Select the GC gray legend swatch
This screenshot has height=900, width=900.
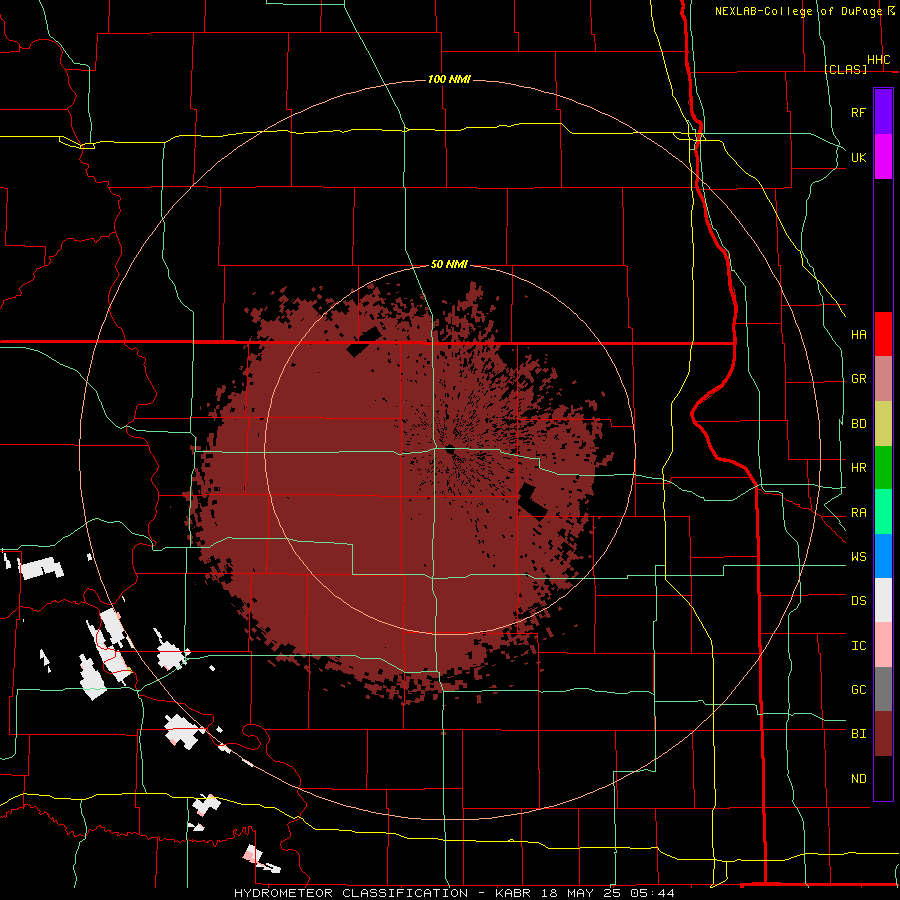pyautogui.click(x=883, y=689)
